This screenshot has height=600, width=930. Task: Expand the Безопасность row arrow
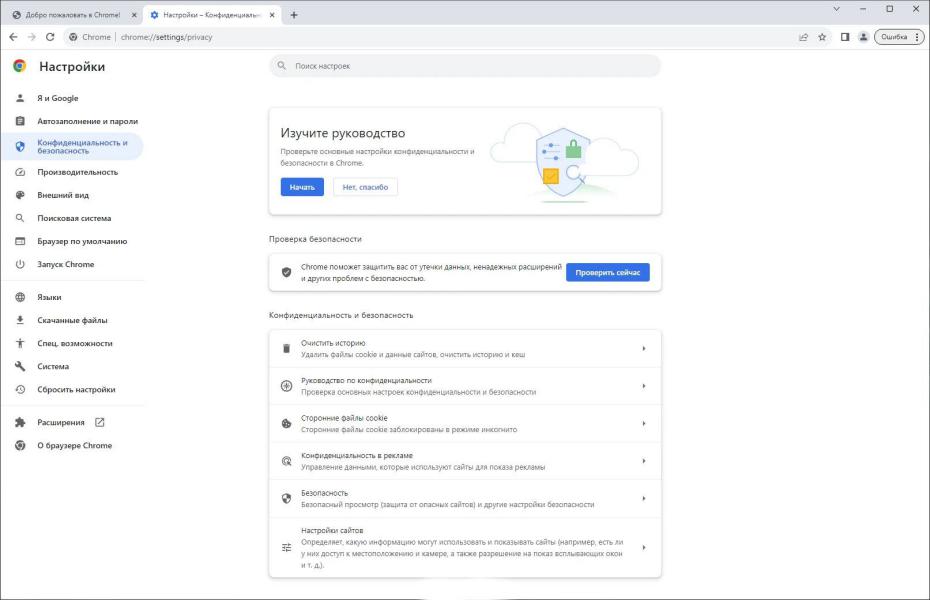[644, 499]
